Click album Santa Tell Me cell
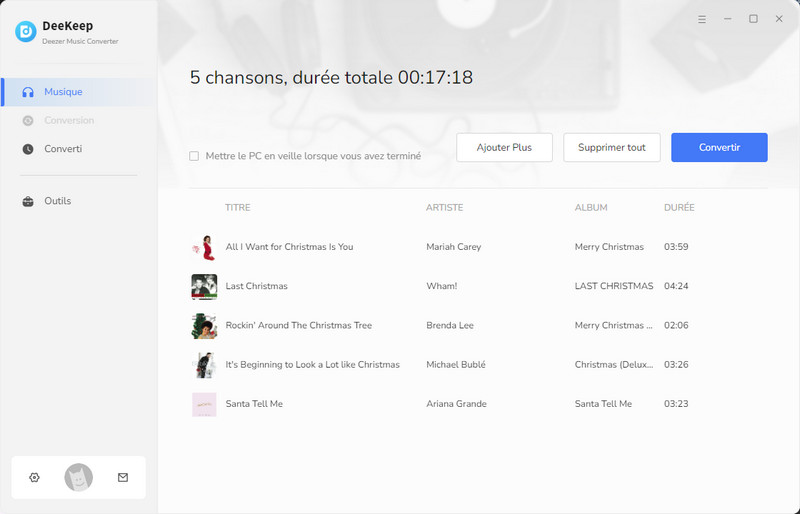800x514 pixels. [x=603, y=404]
